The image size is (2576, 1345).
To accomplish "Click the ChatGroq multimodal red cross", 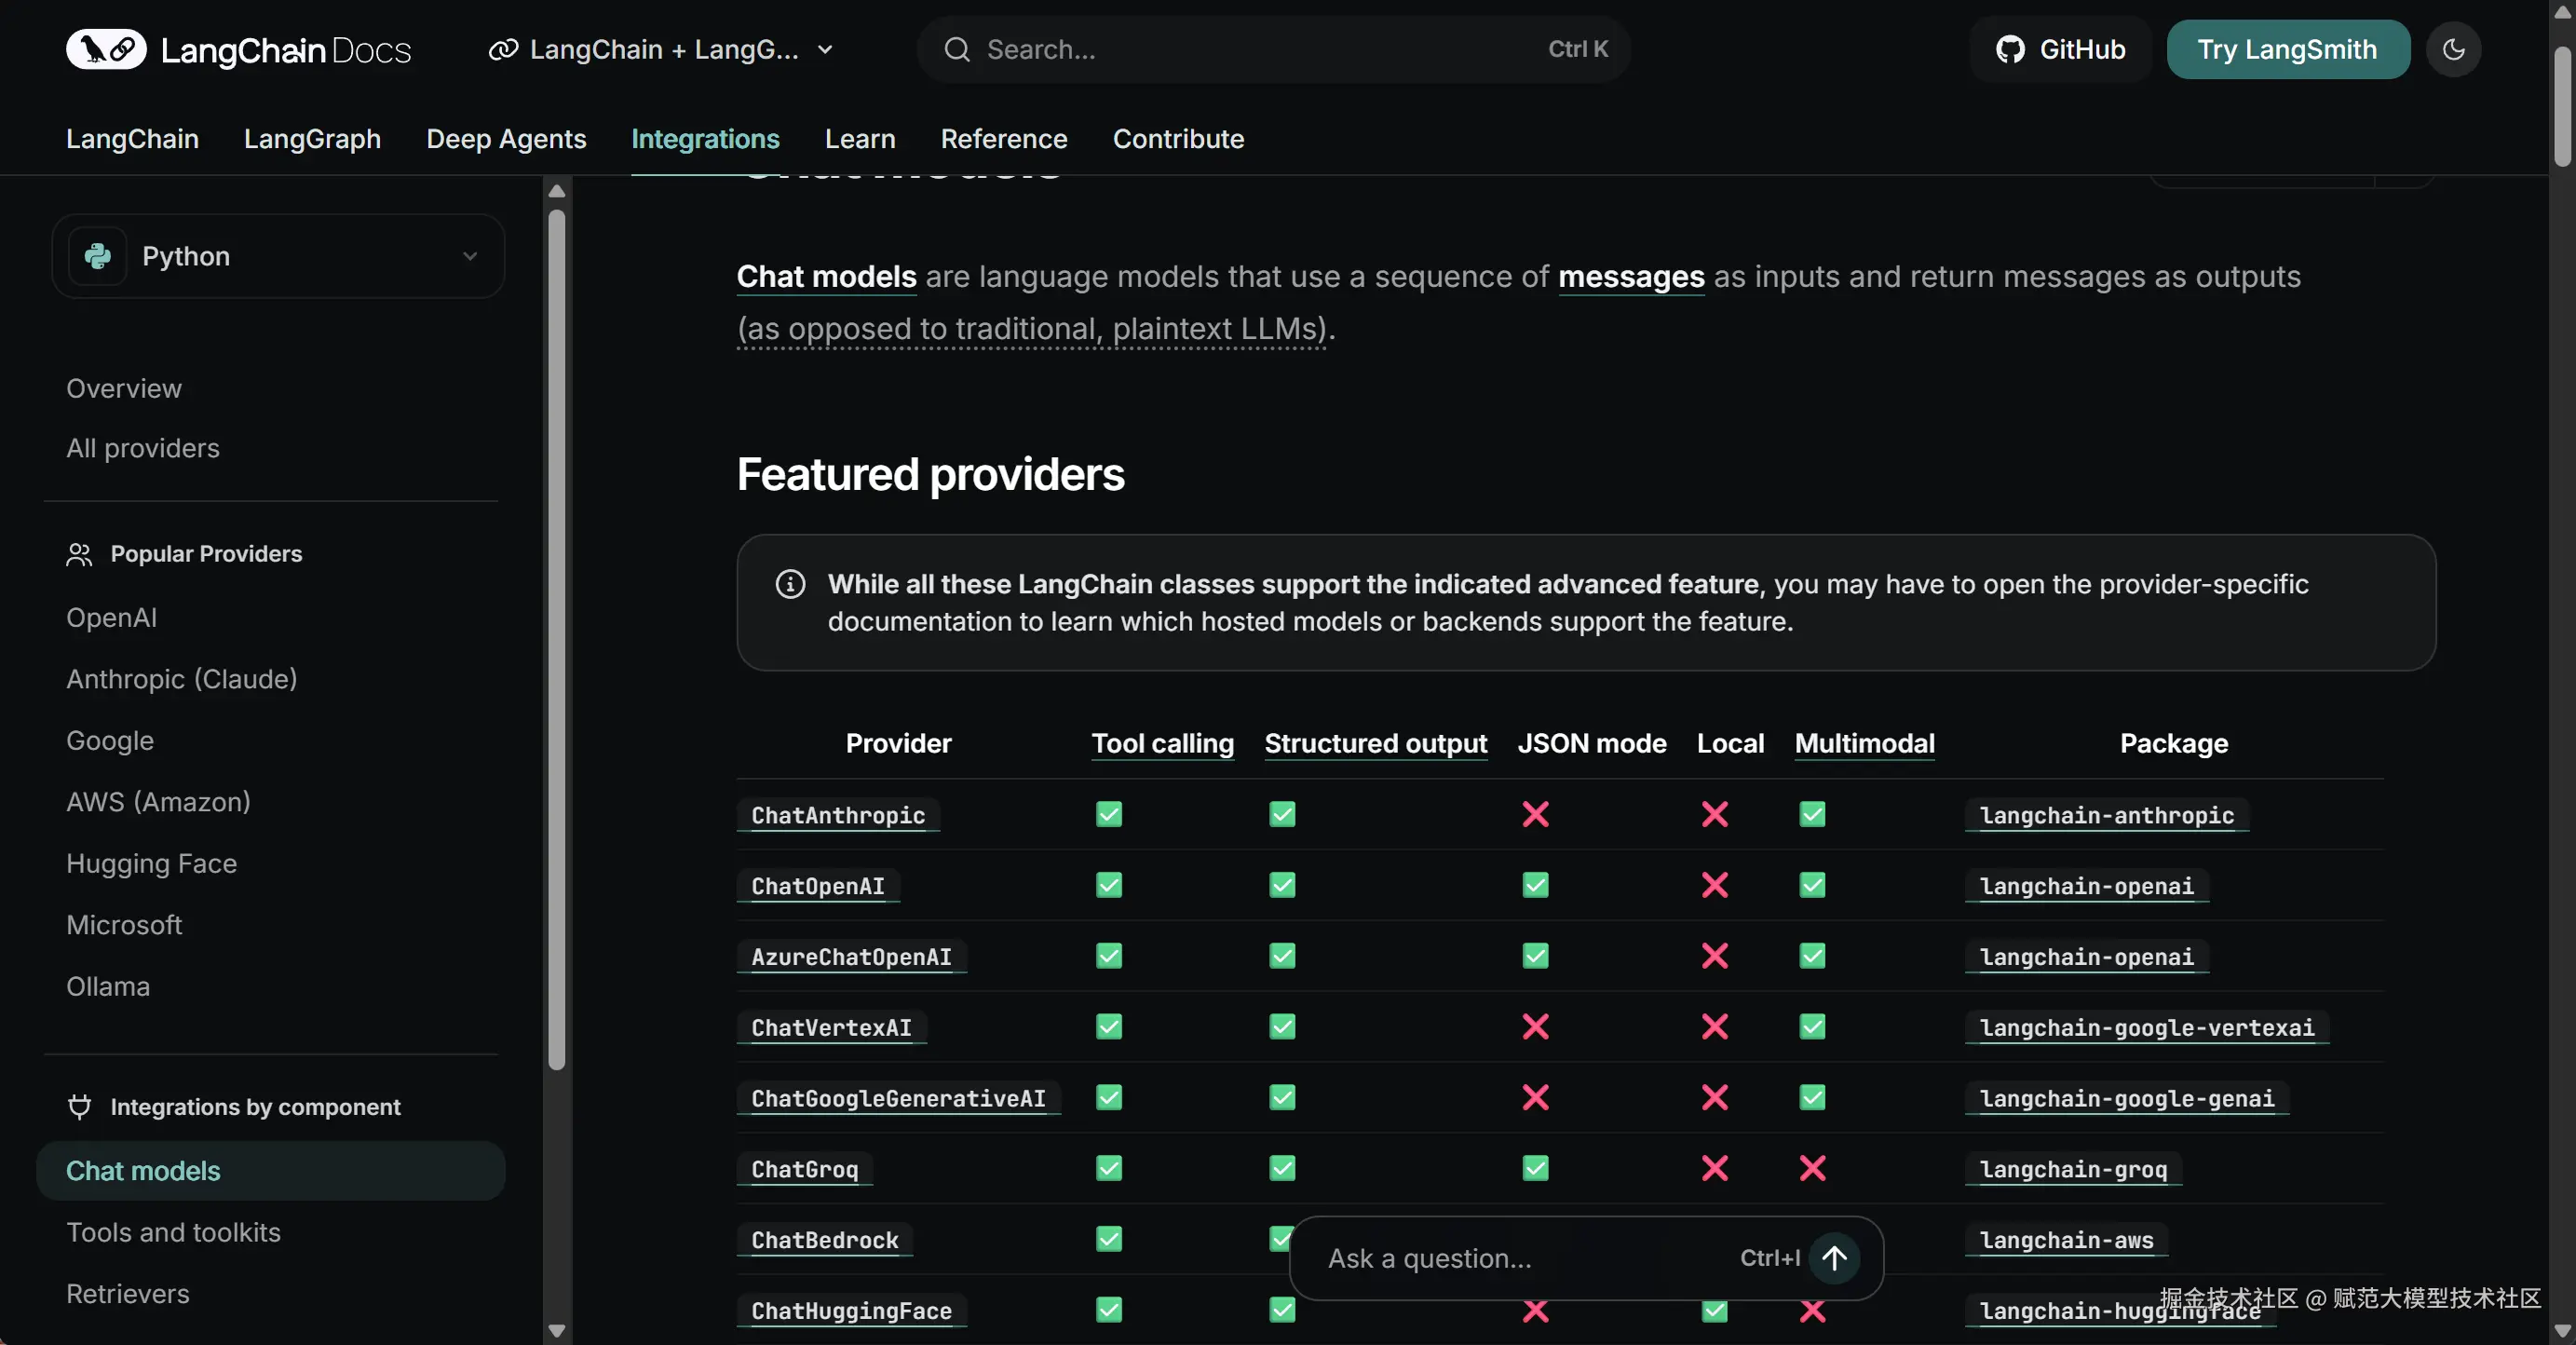I will 1812,1168.
